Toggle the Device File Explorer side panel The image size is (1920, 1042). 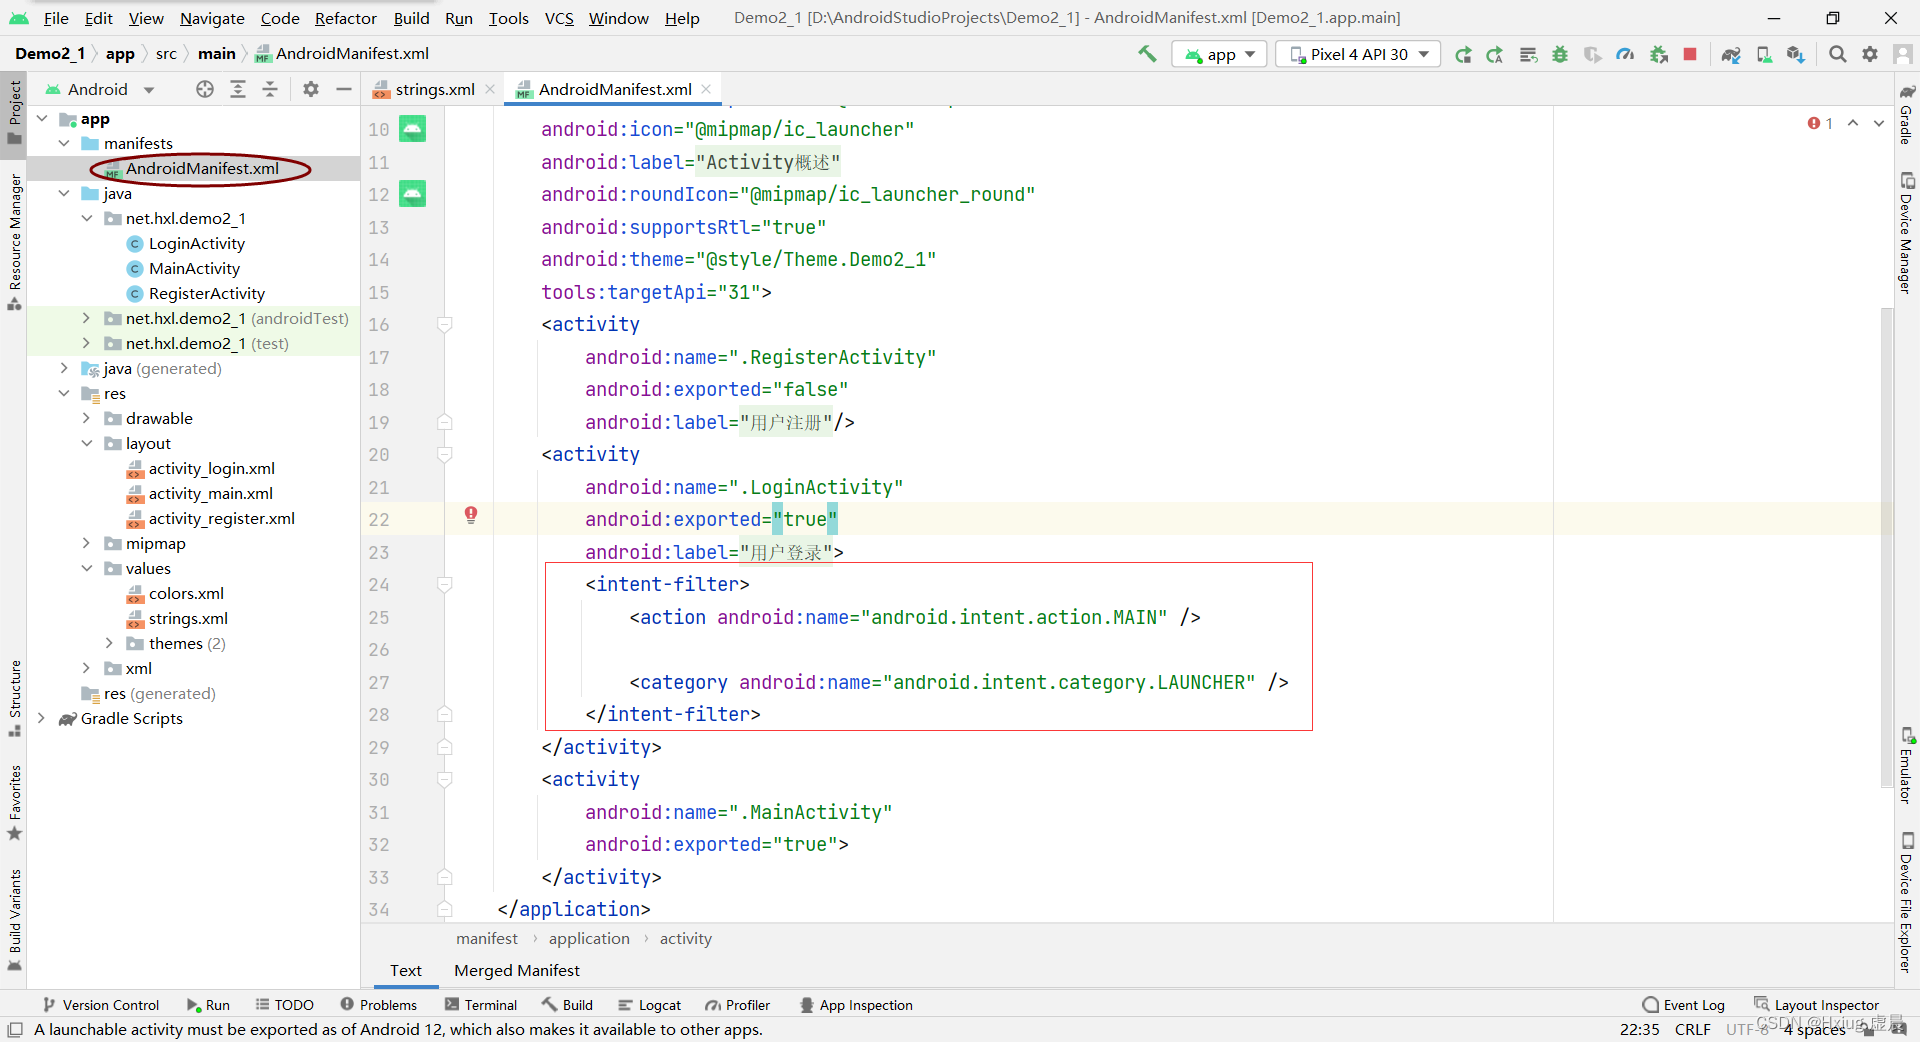pyautogui.click(x=1907, y=902)
